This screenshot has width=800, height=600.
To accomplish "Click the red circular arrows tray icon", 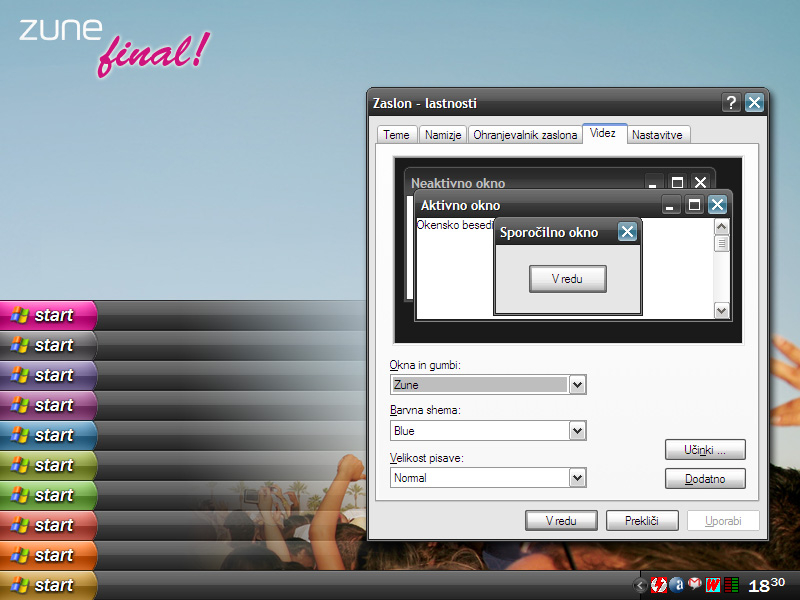I will click(659, 585).
